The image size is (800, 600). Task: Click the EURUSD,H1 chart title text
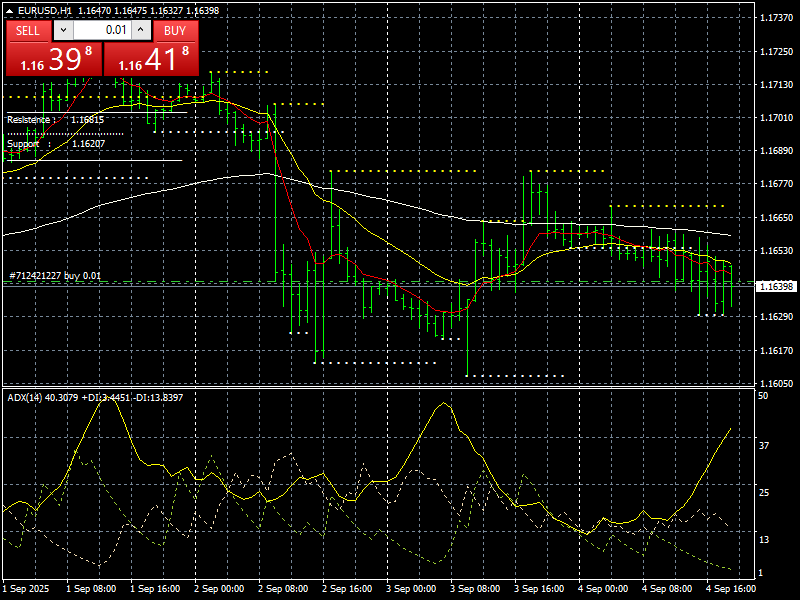45,10
